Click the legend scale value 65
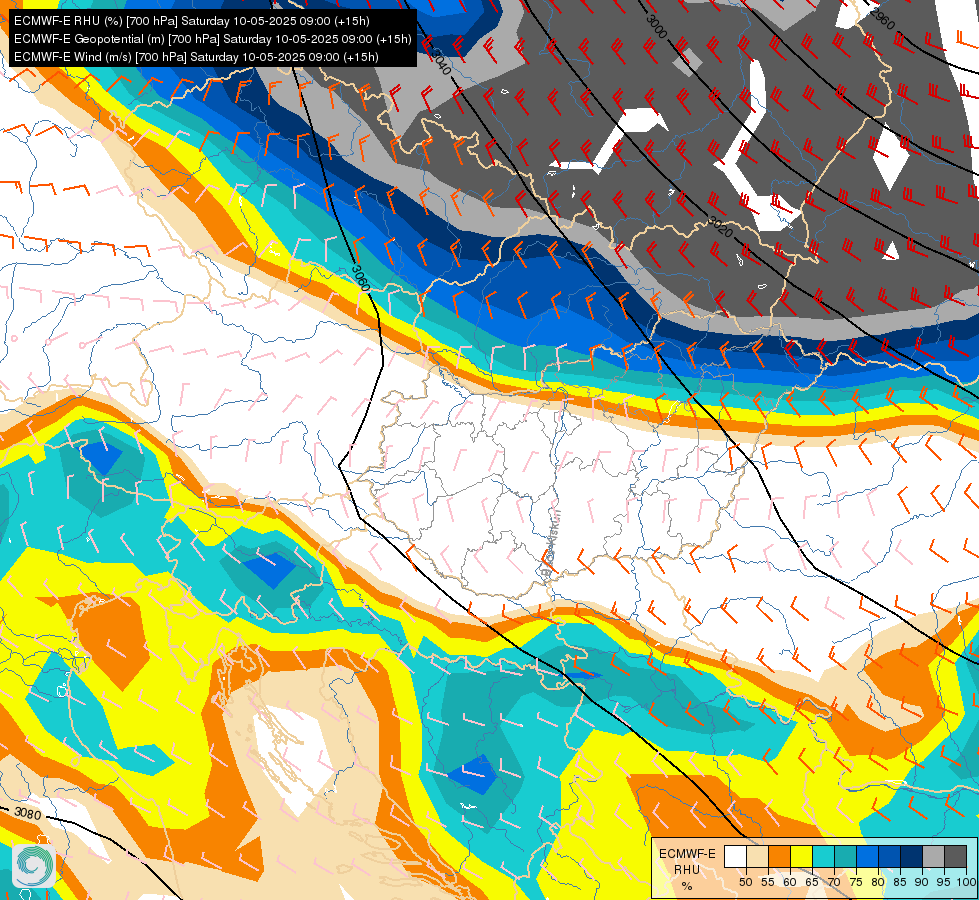 (812, 882)
